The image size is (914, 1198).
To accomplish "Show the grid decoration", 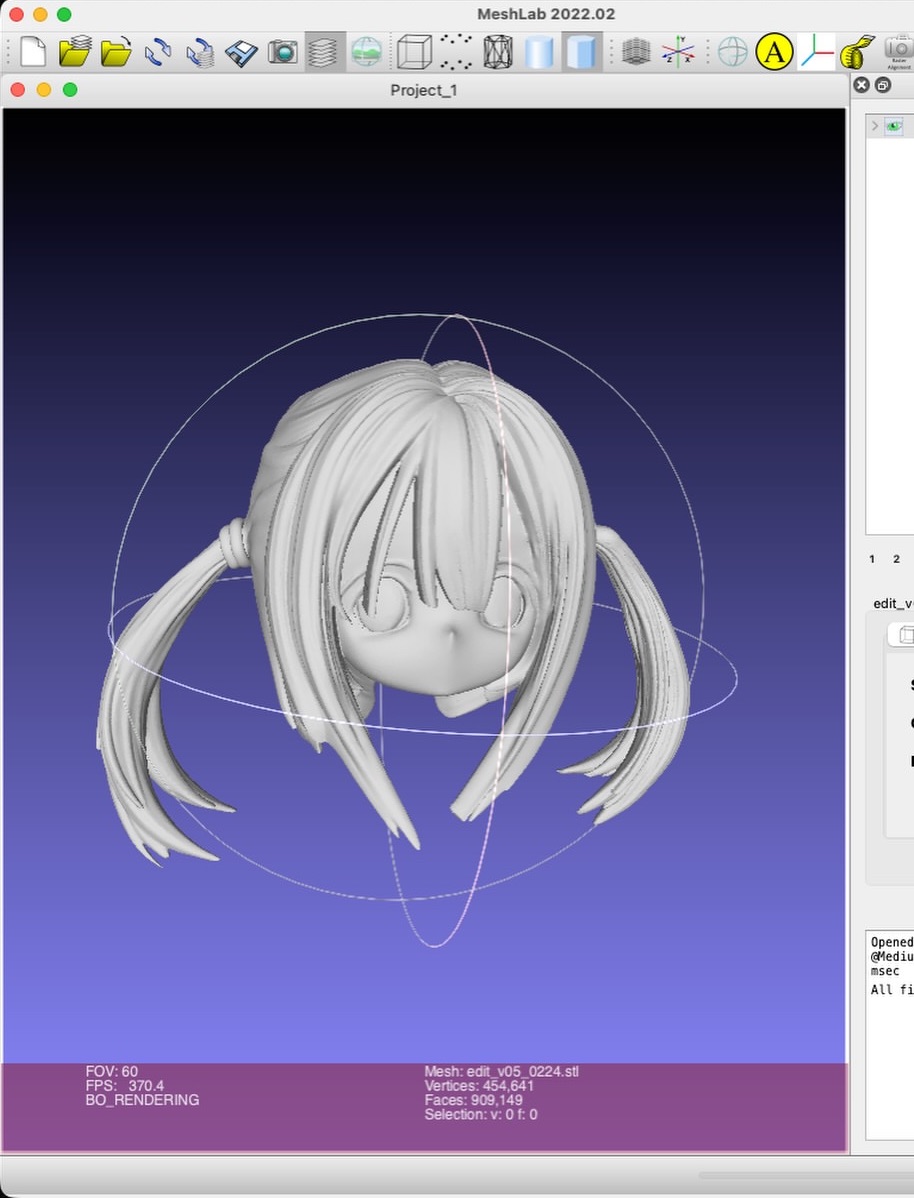I will 636,52.
